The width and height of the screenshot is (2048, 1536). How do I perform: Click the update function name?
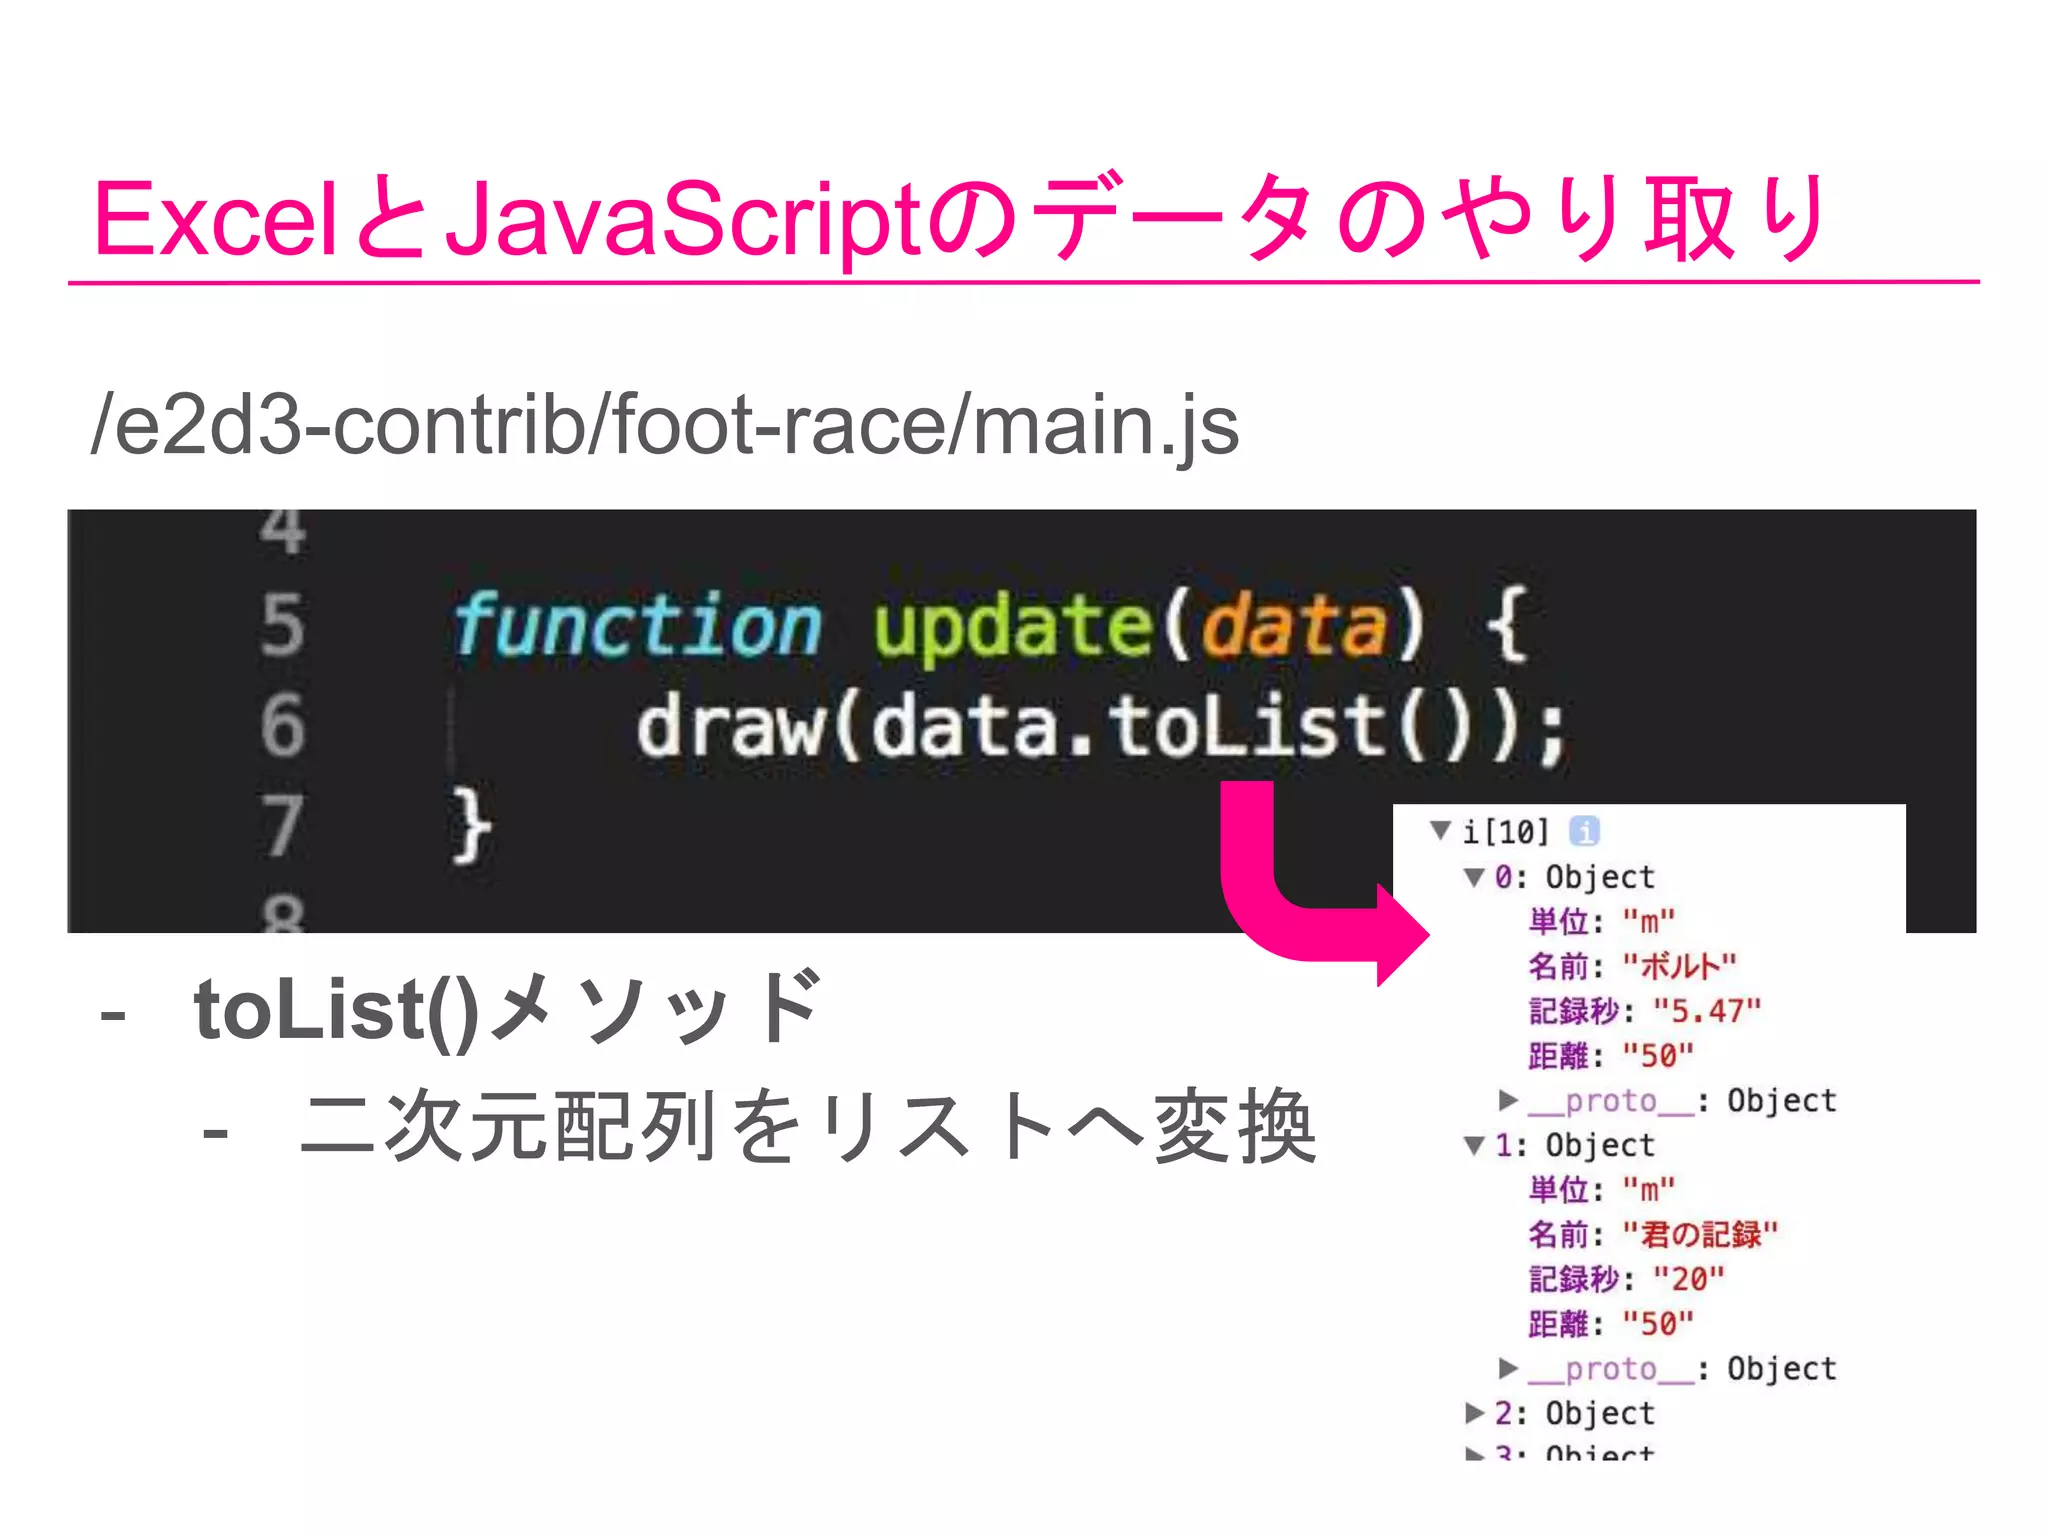pos(1014,628)
